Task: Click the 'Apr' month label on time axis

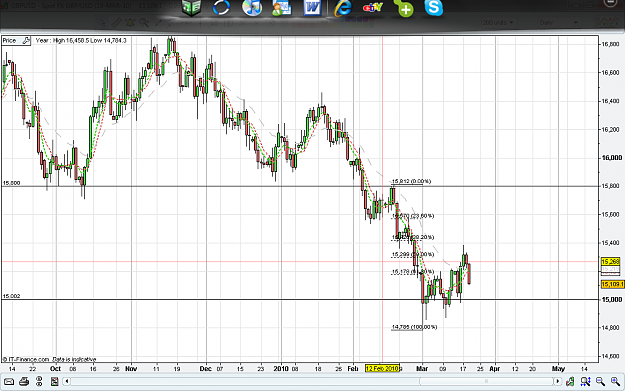Action: (495, 369)
